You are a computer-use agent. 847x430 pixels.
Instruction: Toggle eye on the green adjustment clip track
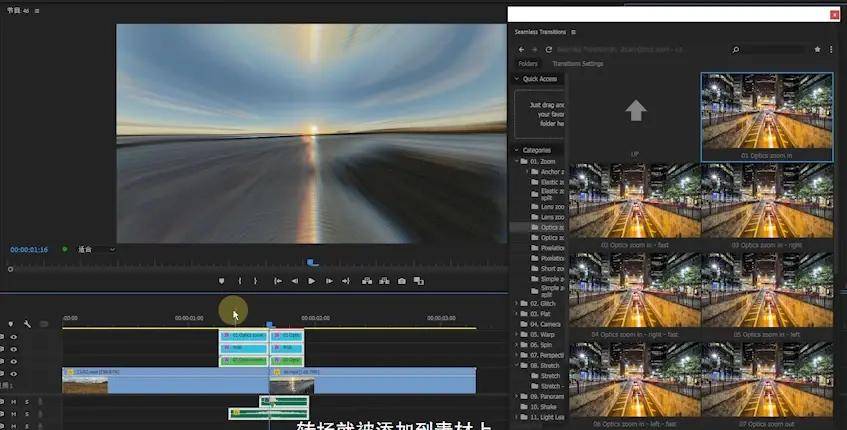click(14, 361)
